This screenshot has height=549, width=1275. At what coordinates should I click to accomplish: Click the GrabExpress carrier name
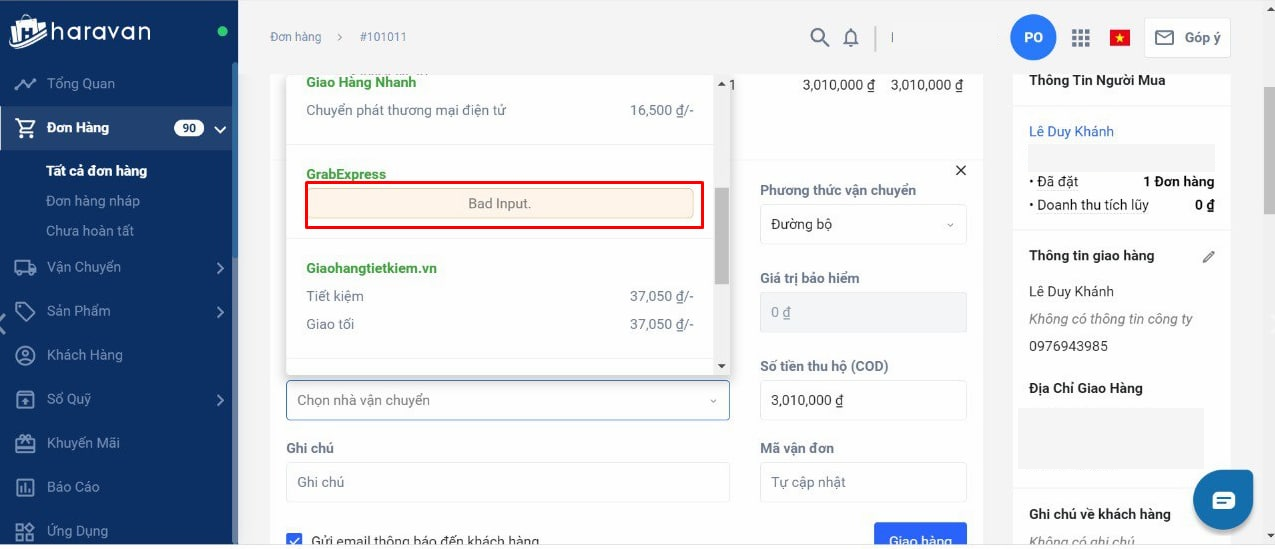click(346, 174)
